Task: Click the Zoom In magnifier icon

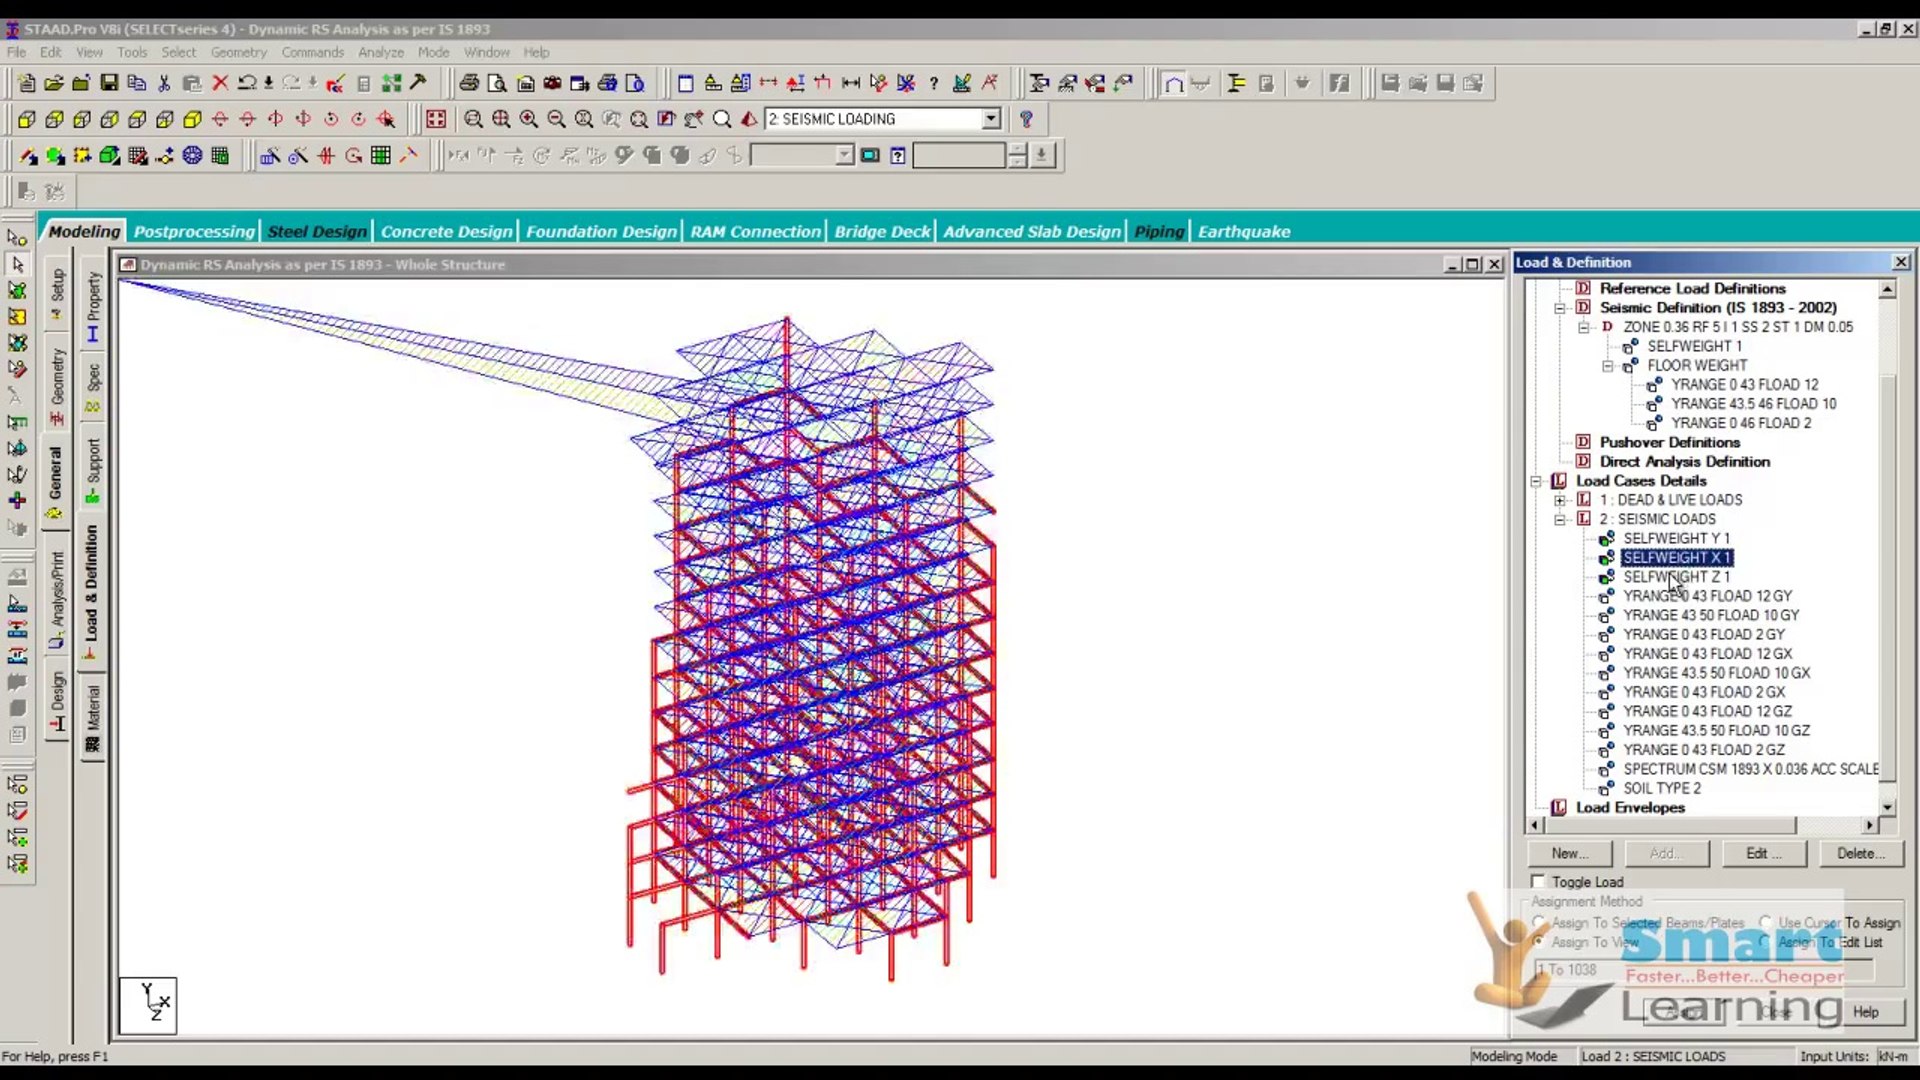Action: coord(528,119)
